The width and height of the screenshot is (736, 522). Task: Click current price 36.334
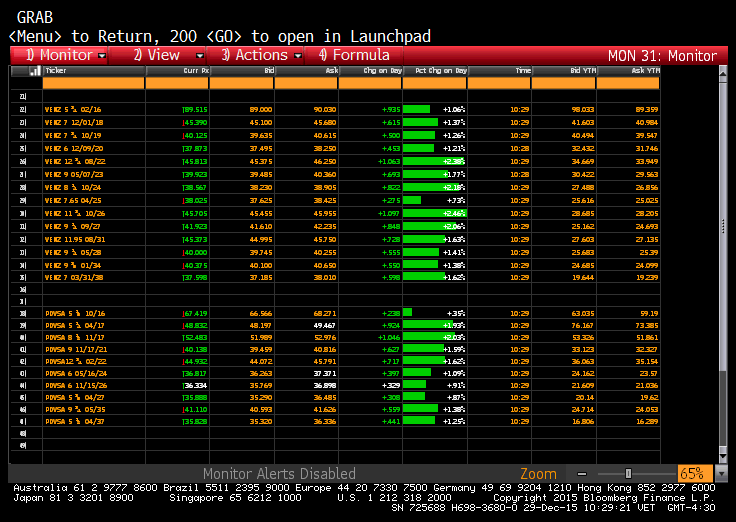point(195,386)
